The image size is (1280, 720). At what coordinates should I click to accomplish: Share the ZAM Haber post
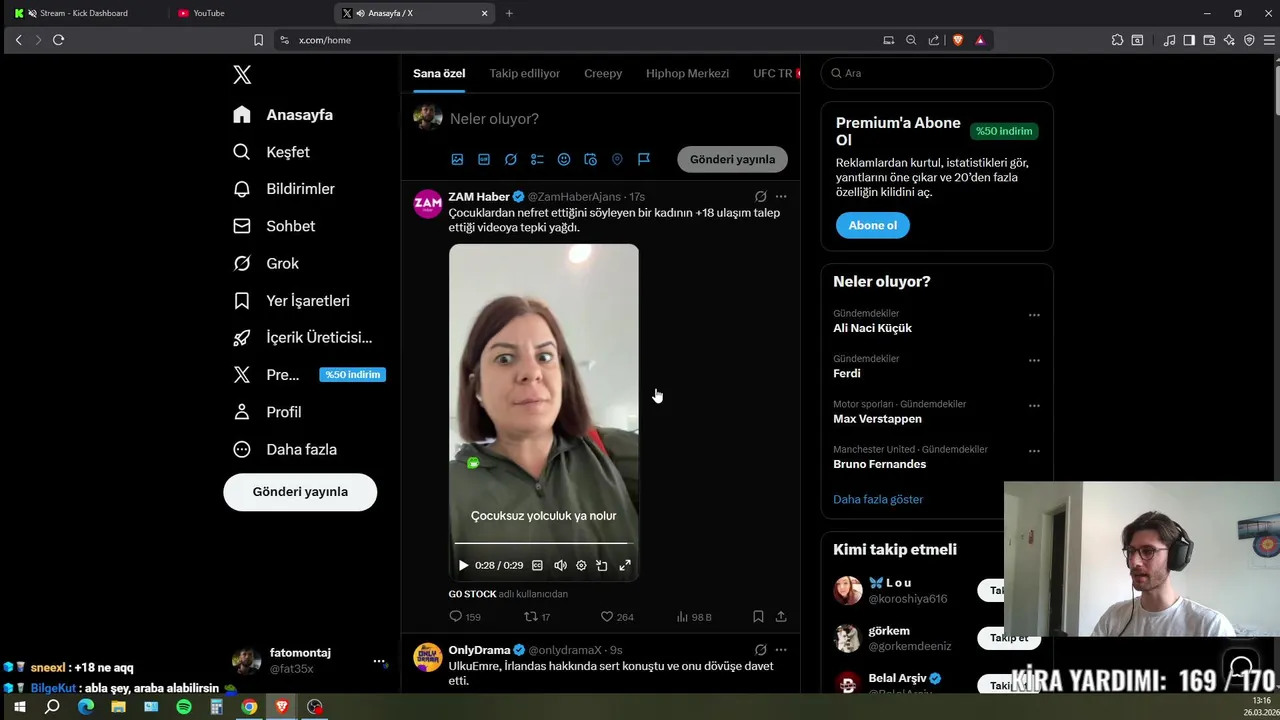tap(781, 617)
